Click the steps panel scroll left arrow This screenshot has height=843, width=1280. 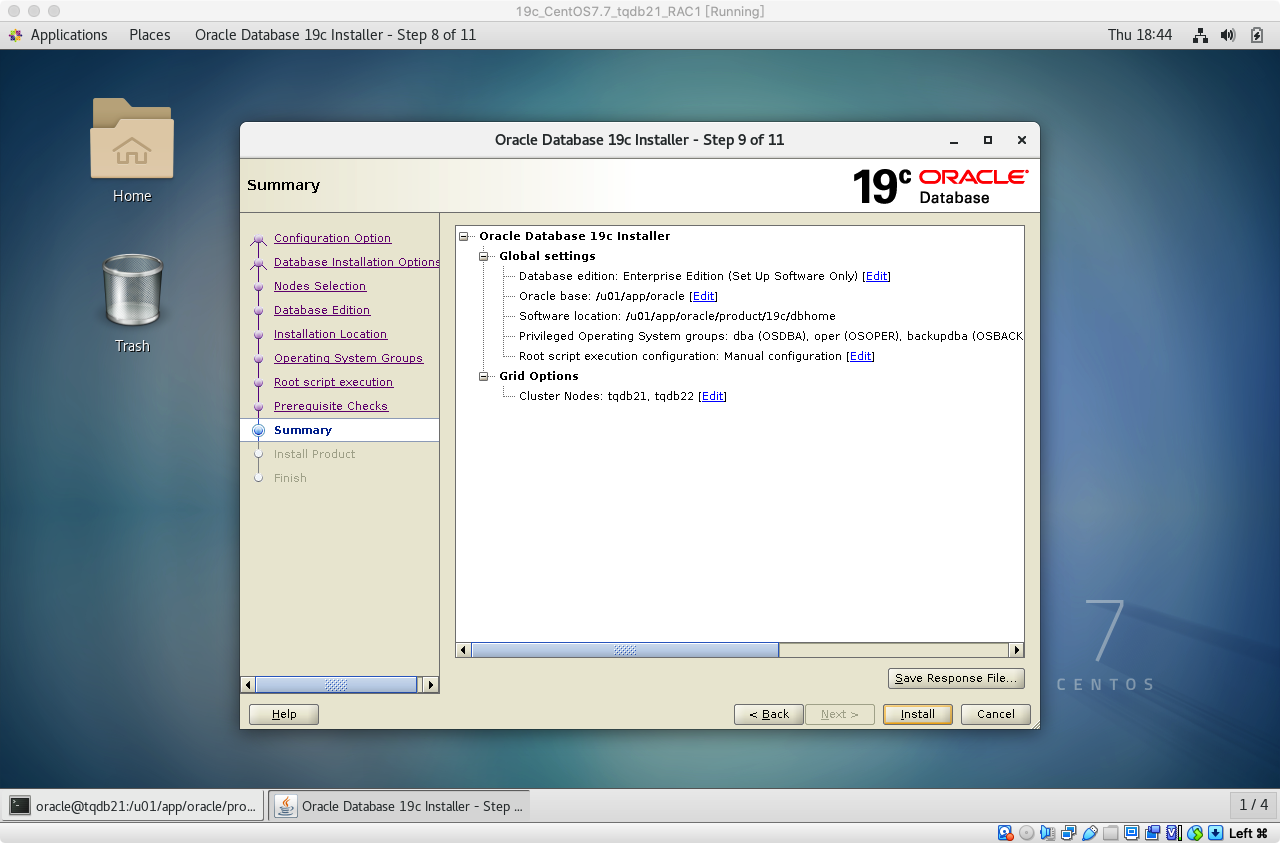coord(248,685)
